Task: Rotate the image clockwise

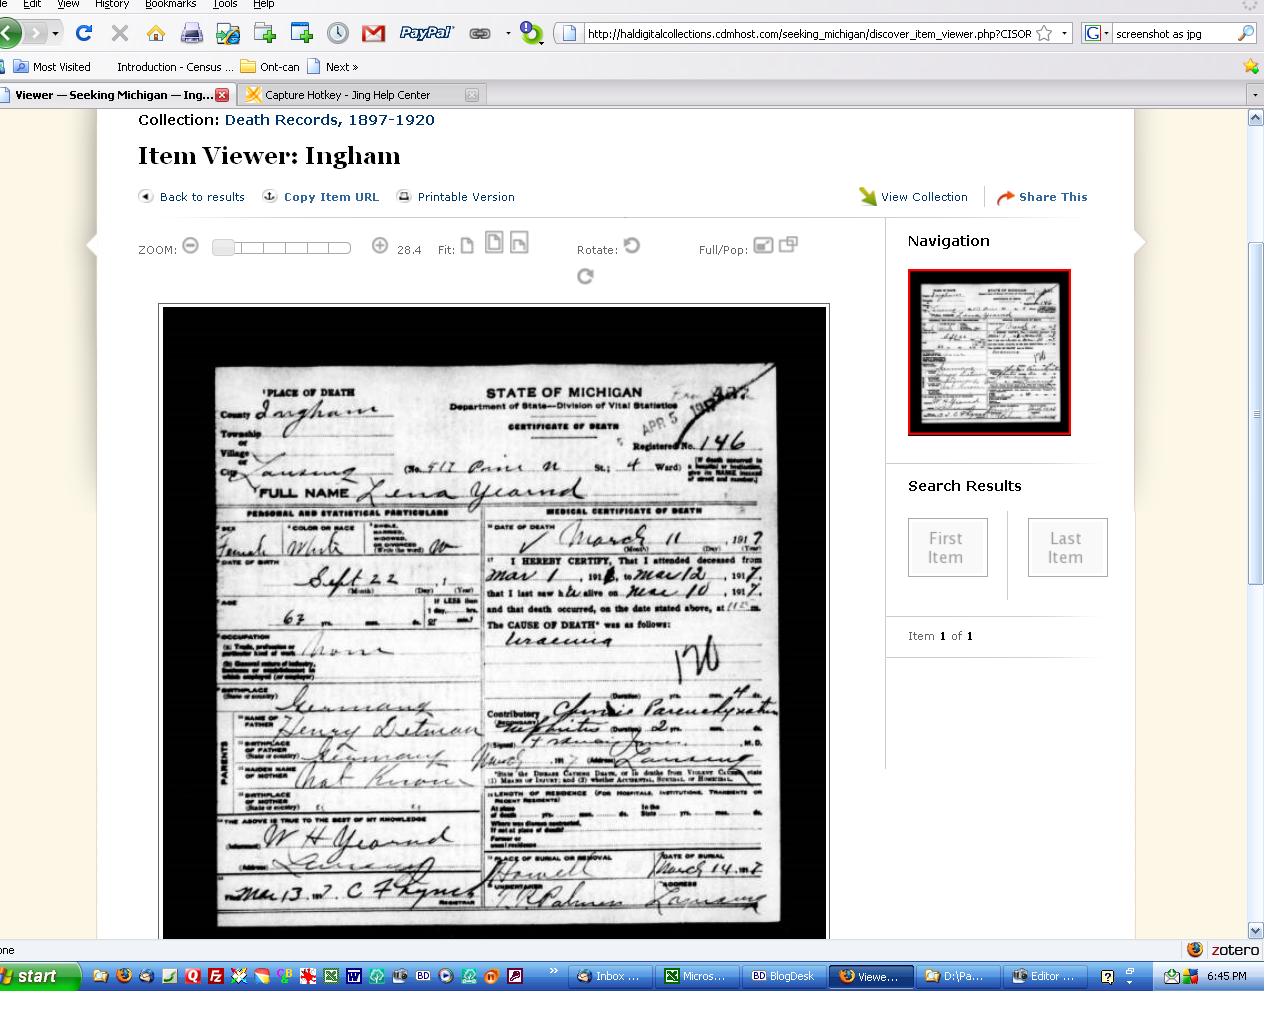Action: (586, 276)
